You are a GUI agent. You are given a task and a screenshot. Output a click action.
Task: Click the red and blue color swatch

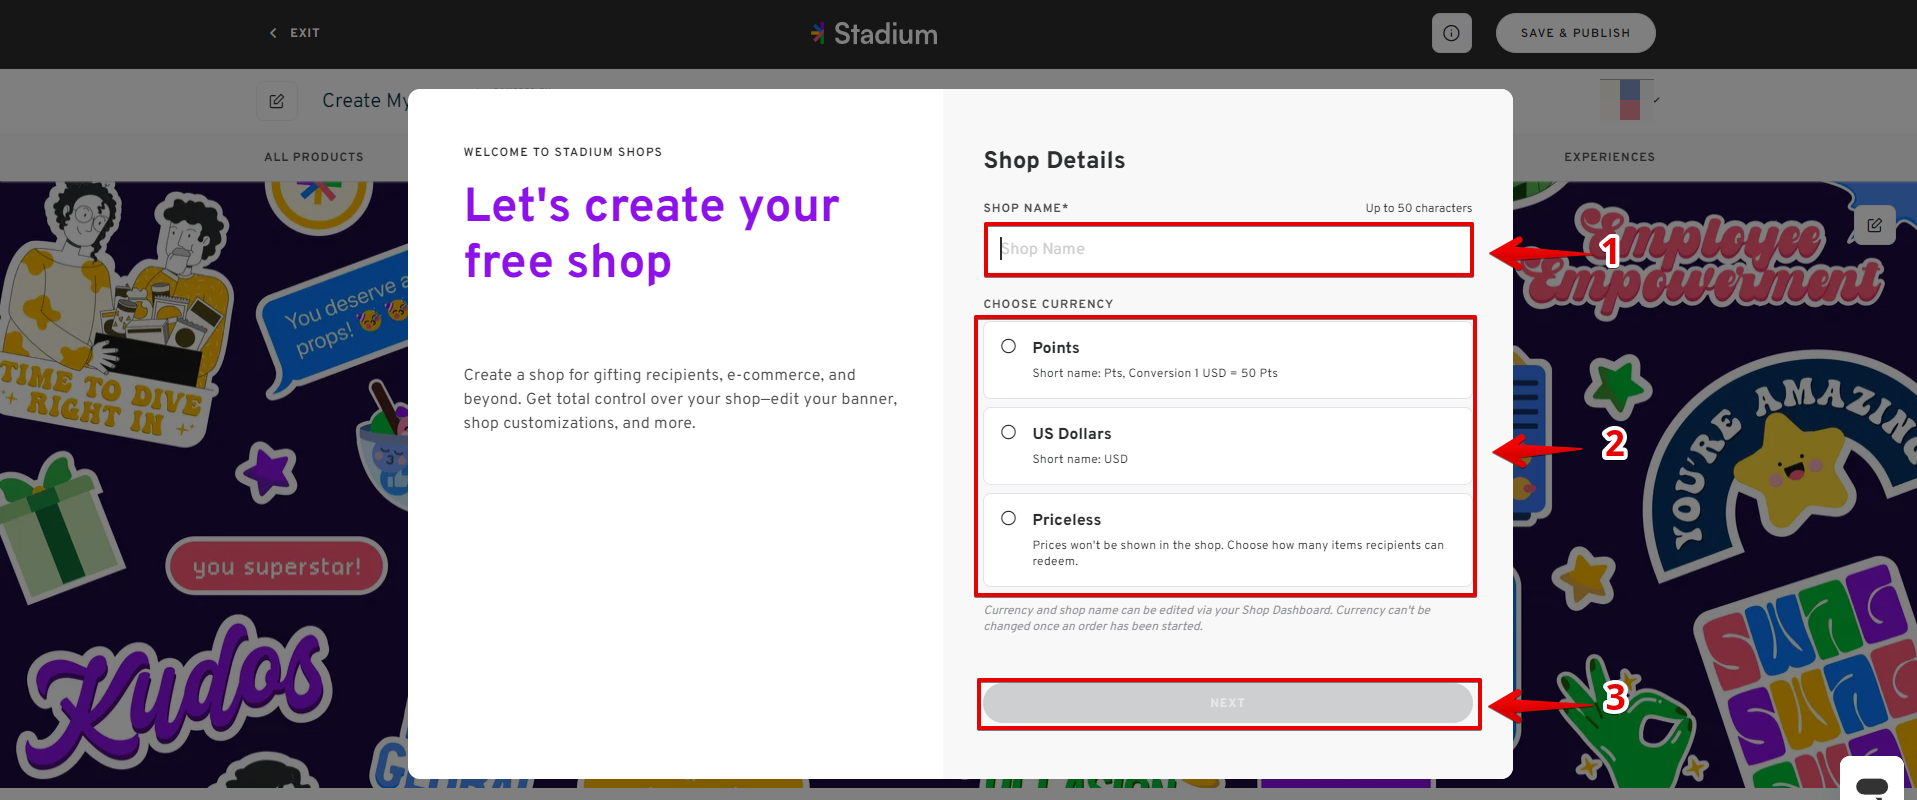tap(1628, 100)
